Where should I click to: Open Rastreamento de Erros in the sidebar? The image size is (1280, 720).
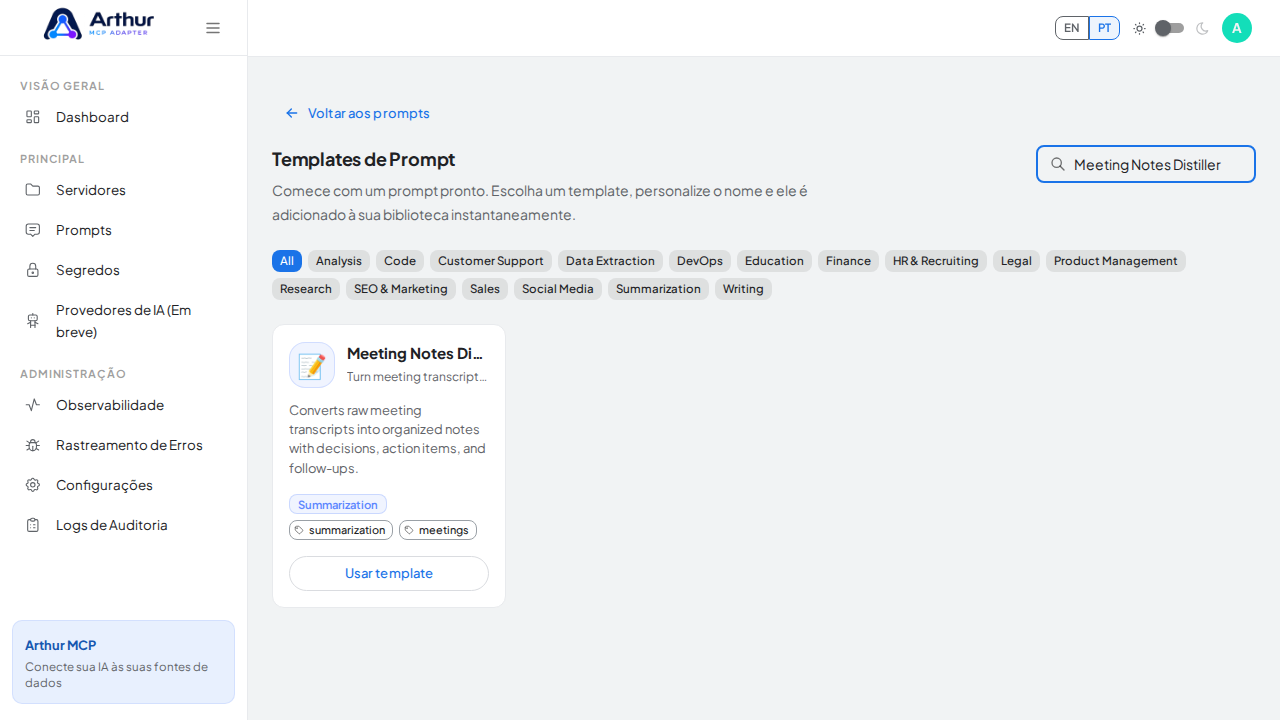pyautogui.click(x=124, y=445)
